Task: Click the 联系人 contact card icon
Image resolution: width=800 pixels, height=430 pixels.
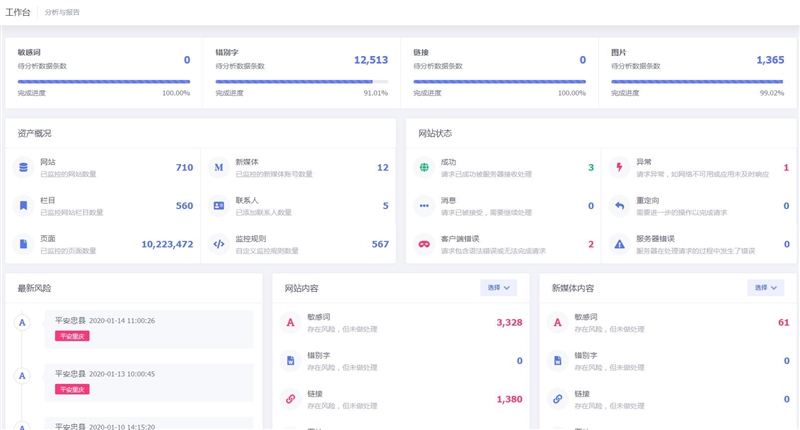Action: [218, 205]
